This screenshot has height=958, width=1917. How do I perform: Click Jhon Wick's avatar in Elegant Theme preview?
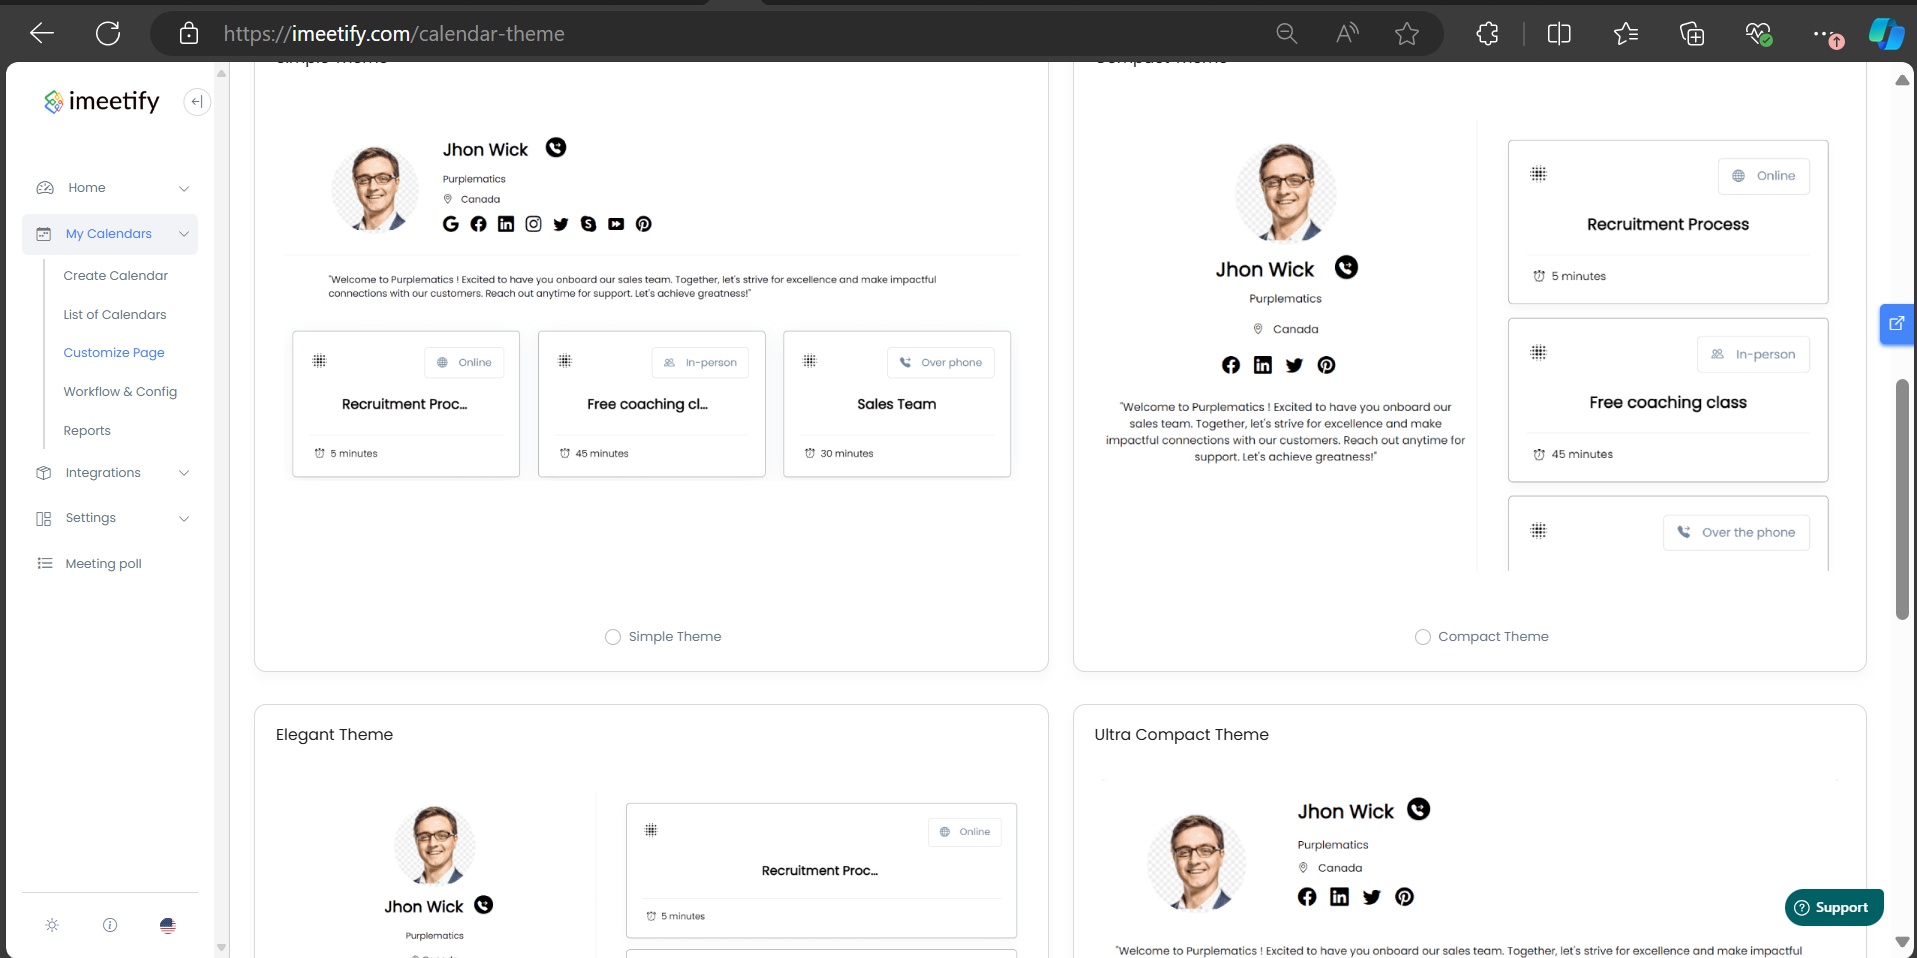pos(435,845)
